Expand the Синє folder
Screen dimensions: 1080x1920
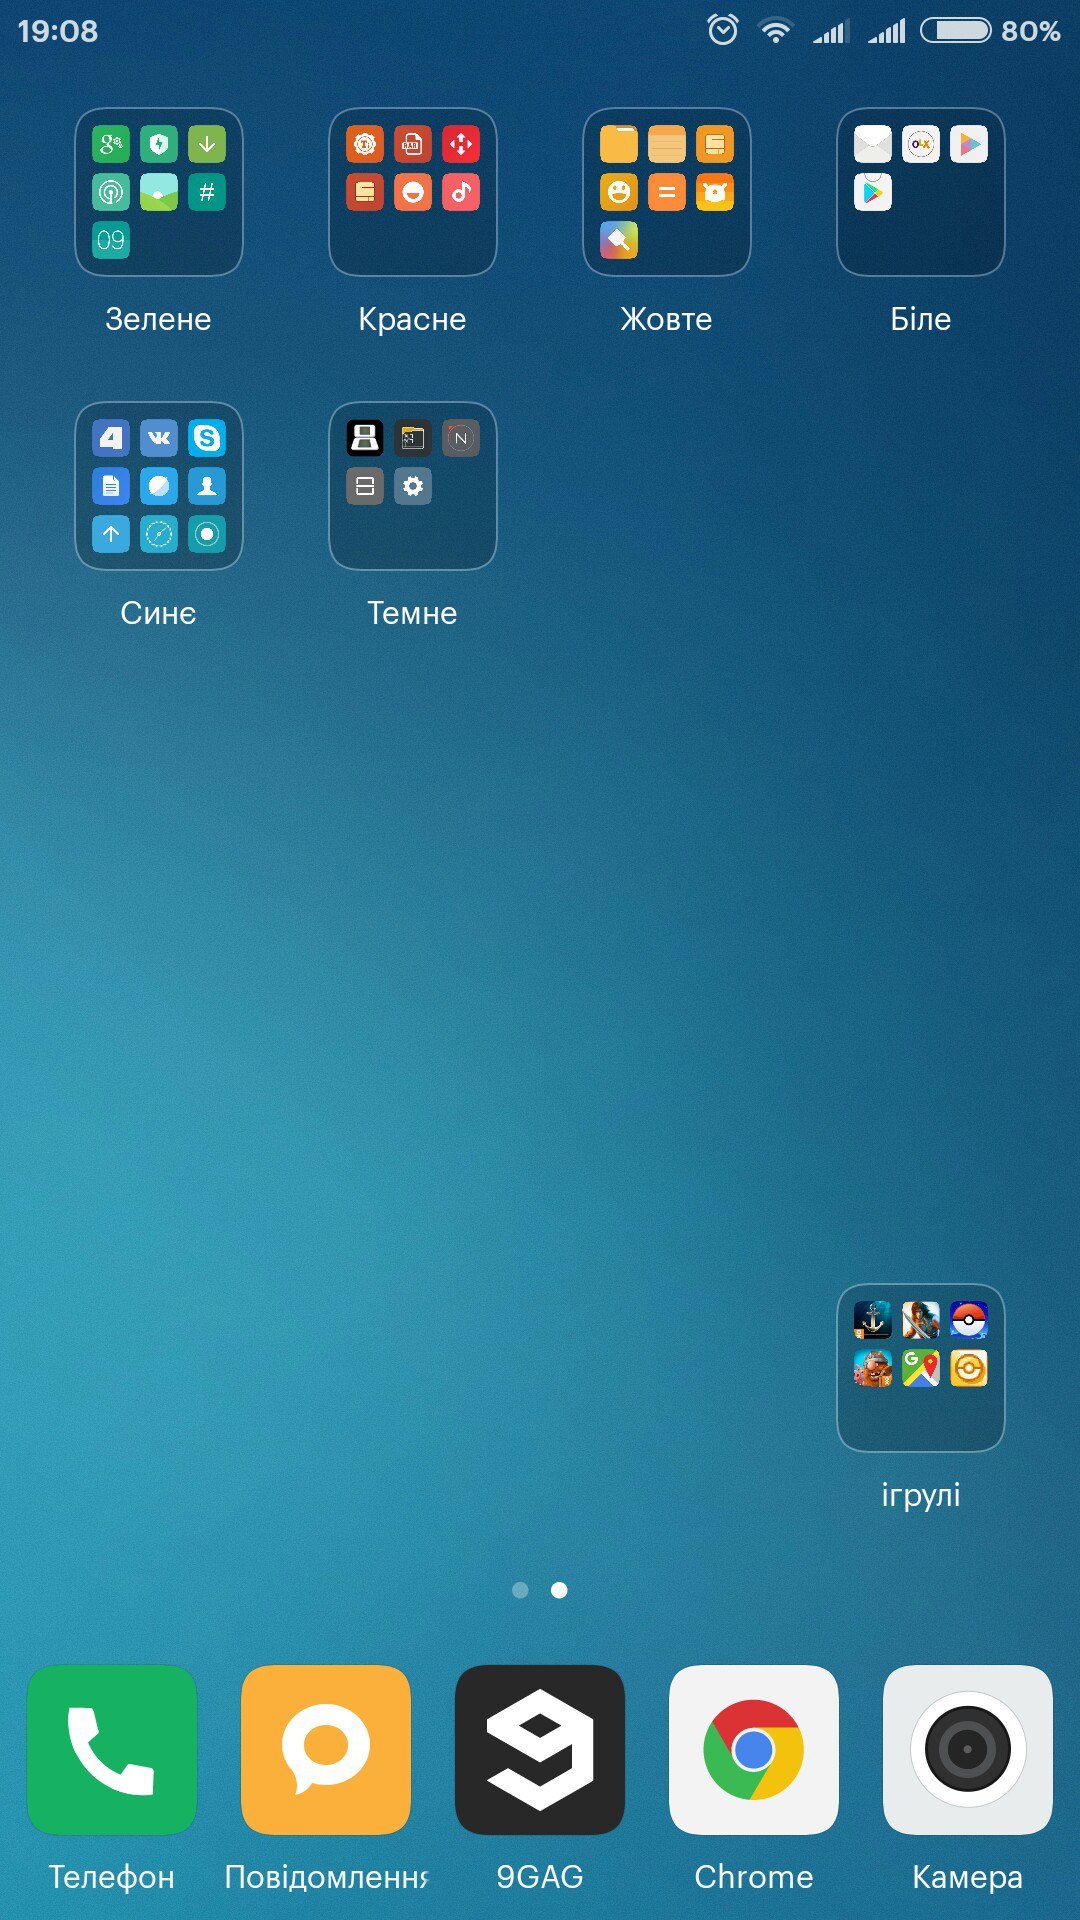tap(159, 486)
